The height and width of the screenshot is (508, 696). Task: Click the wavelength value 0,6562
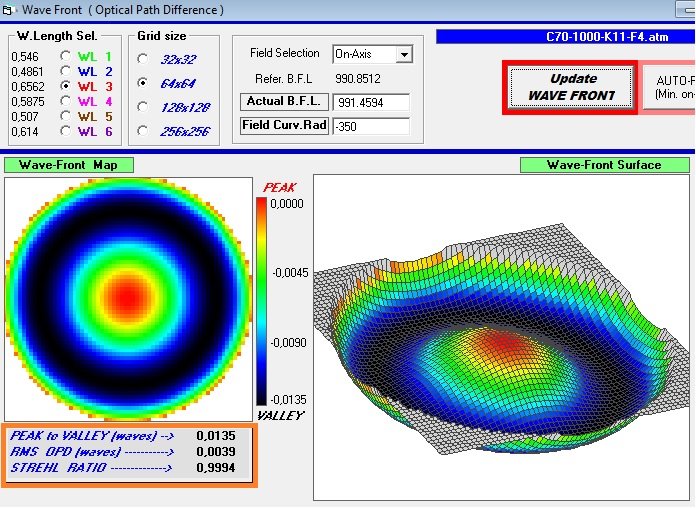pyautogui.click(x=28, y=87)
